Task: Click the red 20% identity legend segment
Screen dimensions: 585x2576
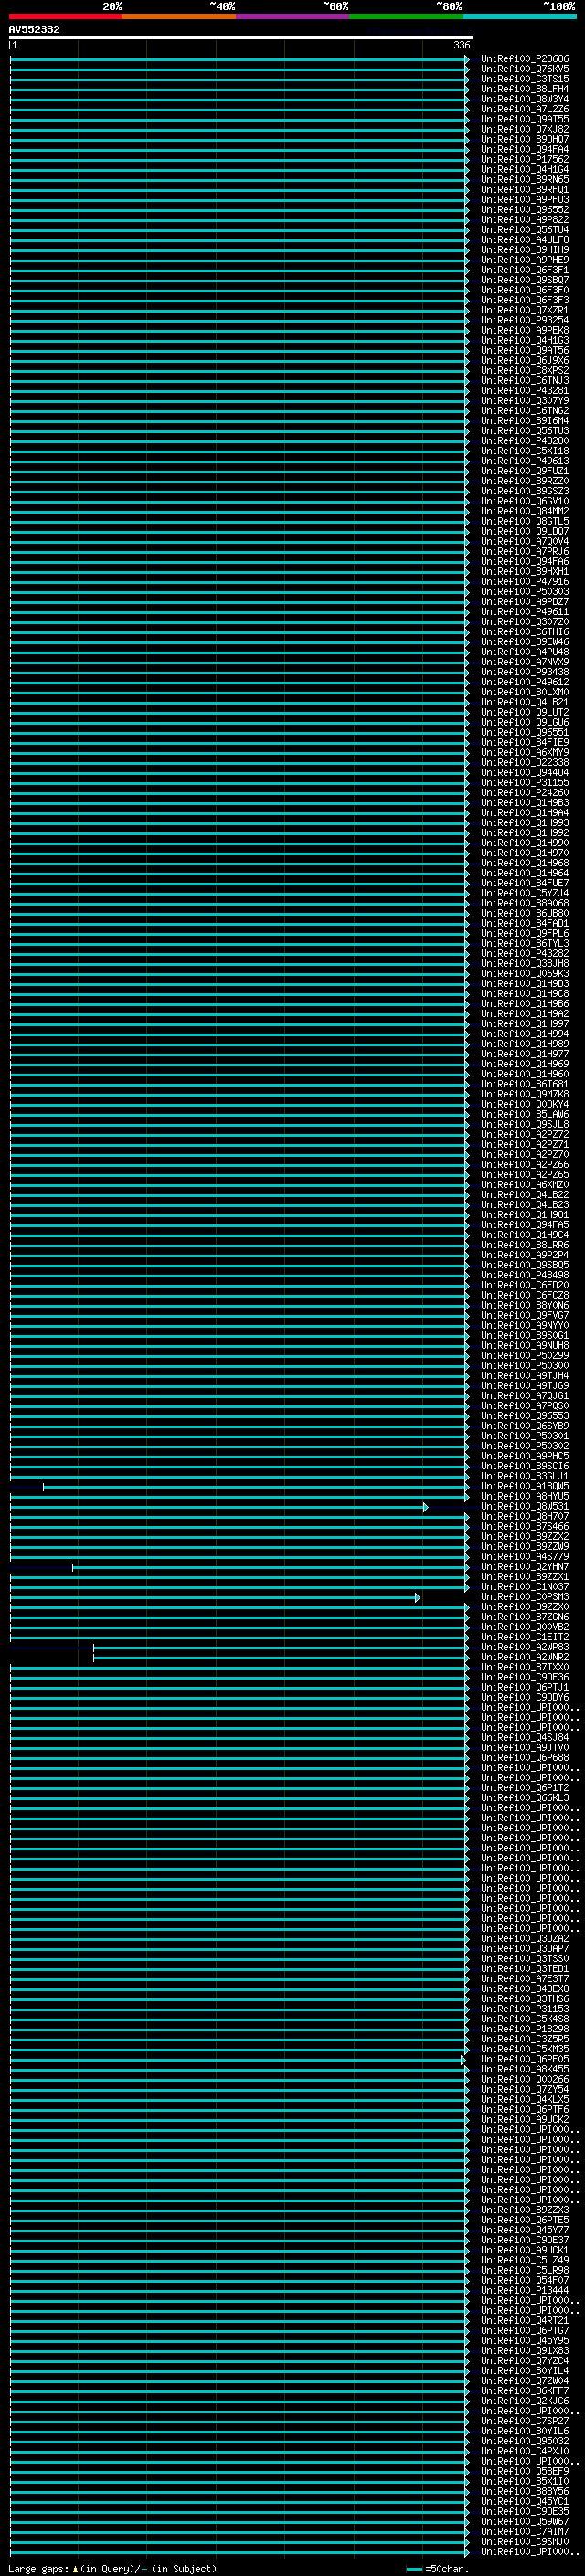Action: click(65, 16)
